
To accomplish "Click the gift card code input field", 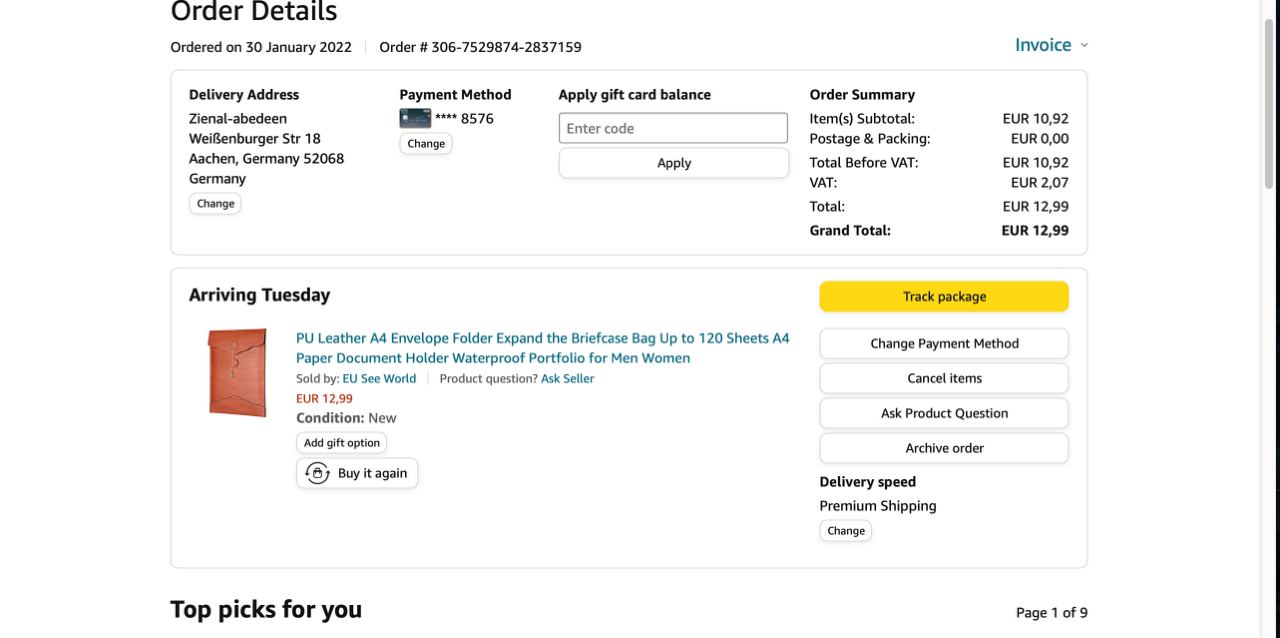I will [x=673, y=128].
